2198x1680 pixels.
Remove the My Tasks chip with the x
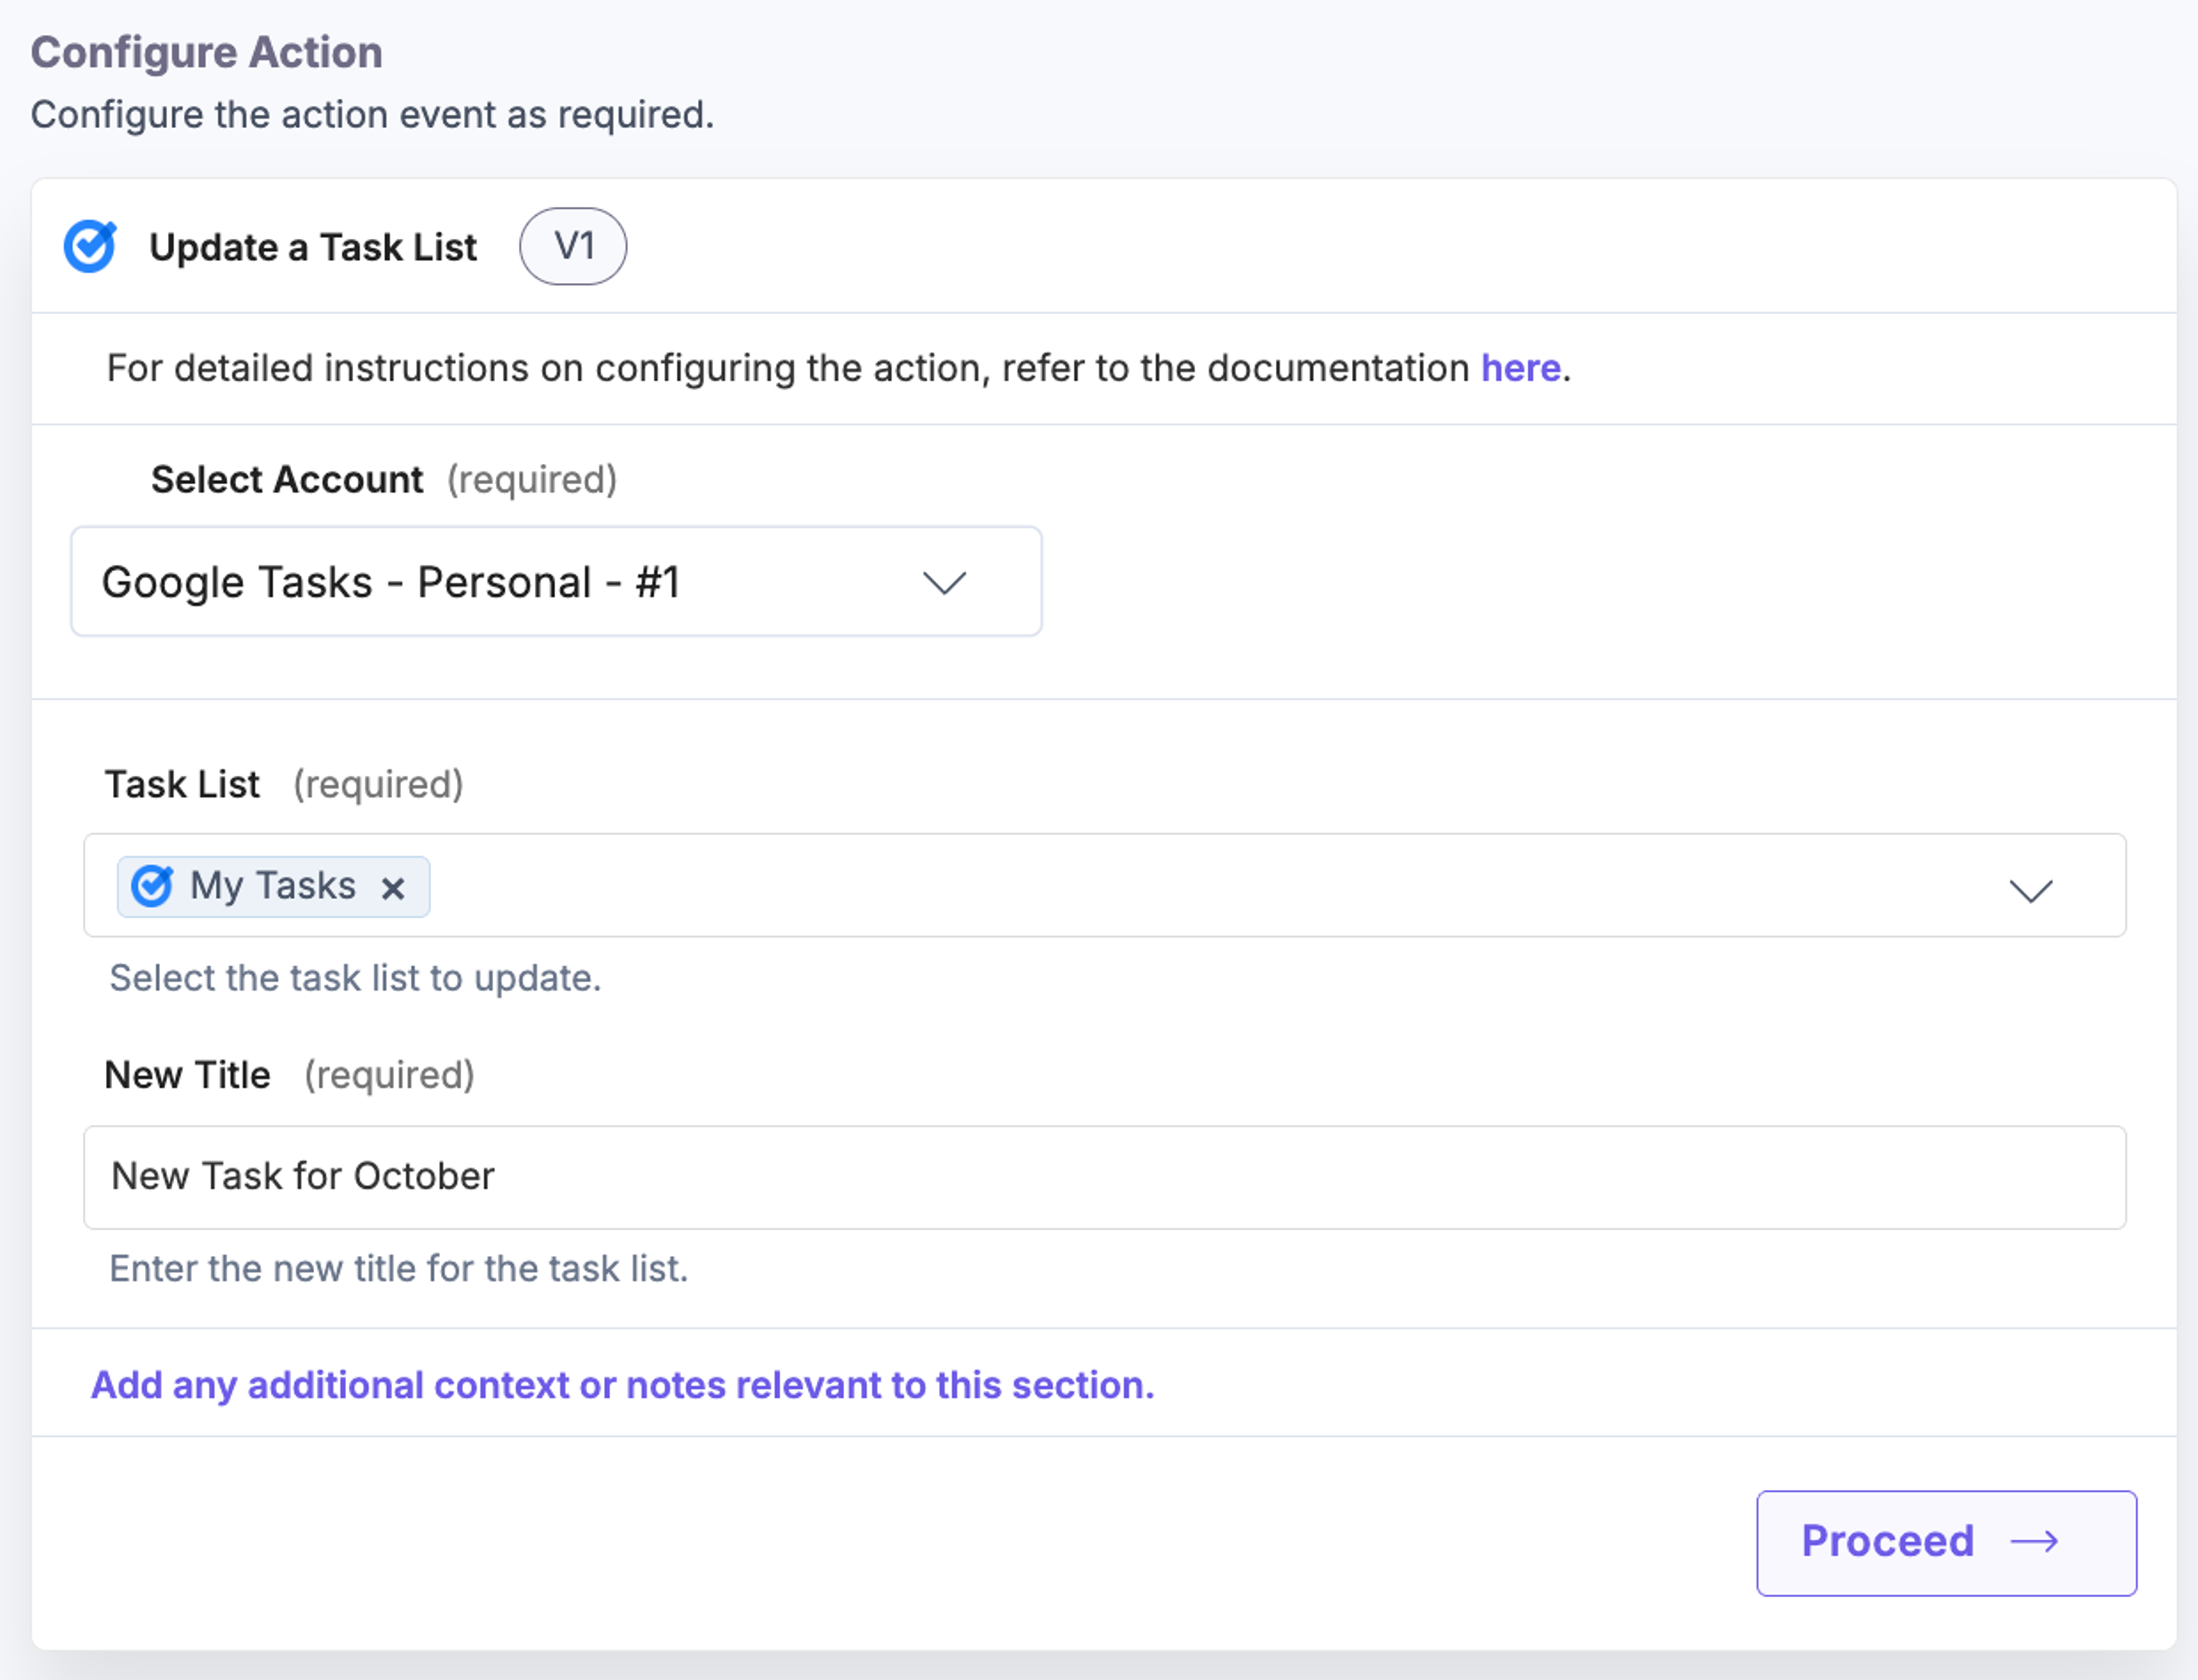click(x=393, y=888)
